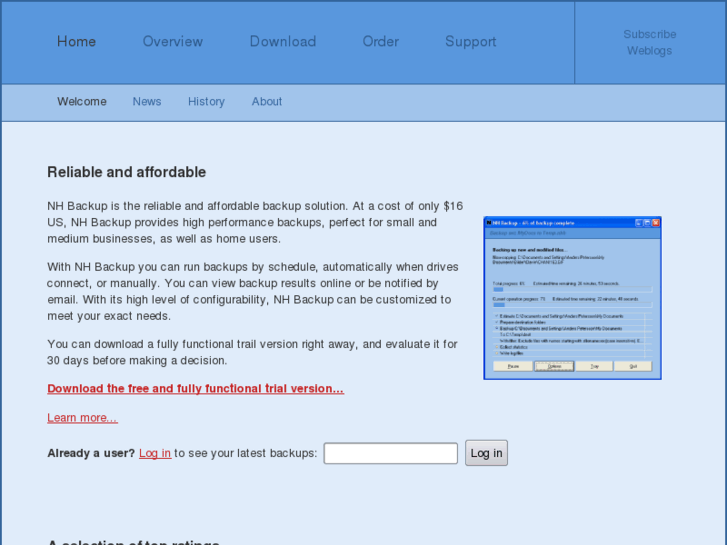This screenshot has width=727, height=545.
Task: Open the NH Backup screenshot thumbnail
Action: coord(572,298)
